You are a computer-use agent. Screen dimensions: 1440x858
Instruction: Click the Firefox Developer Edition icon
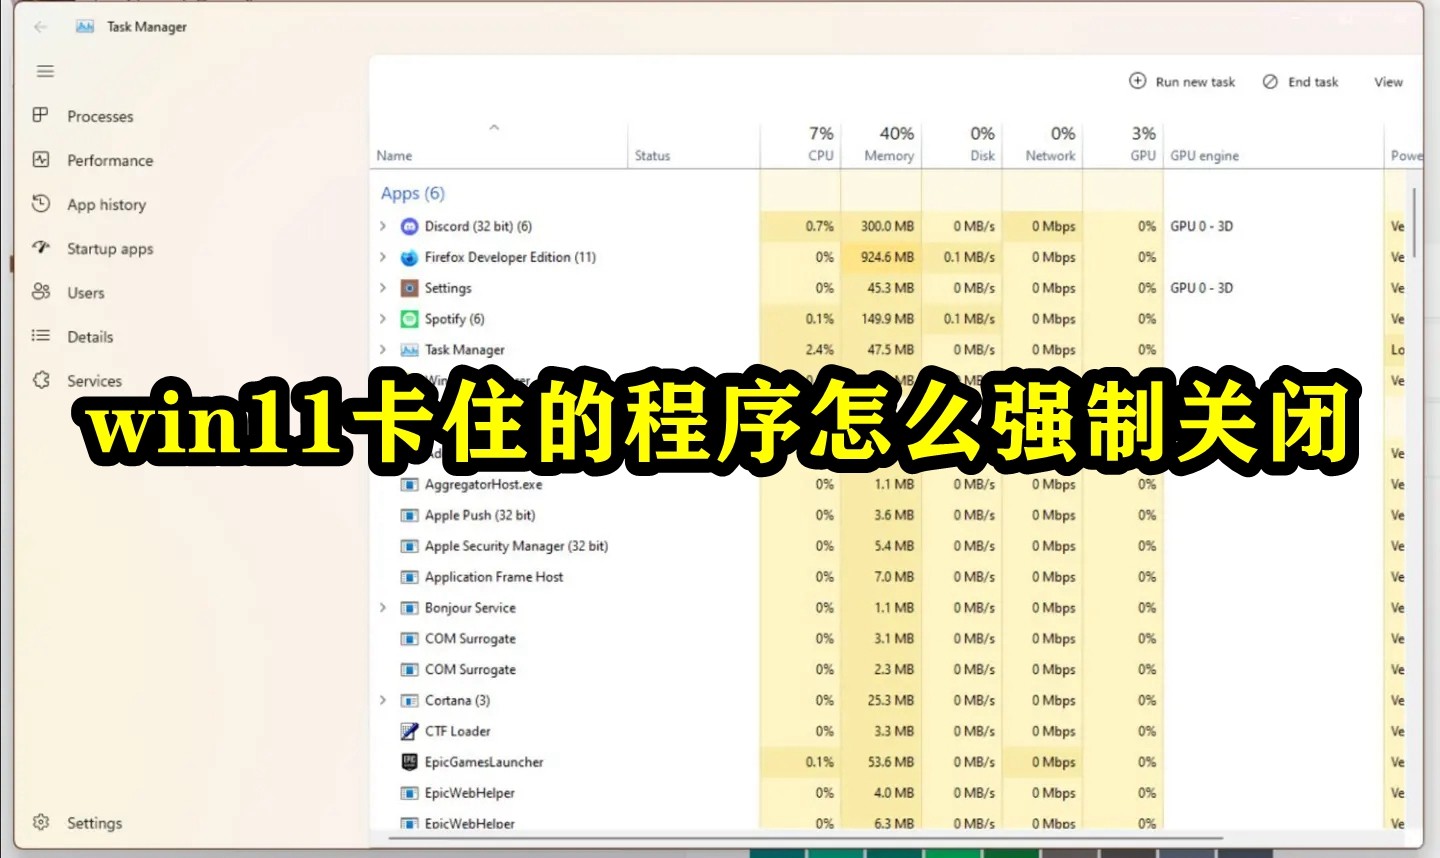pyautogui.click(x=409, y=258)
